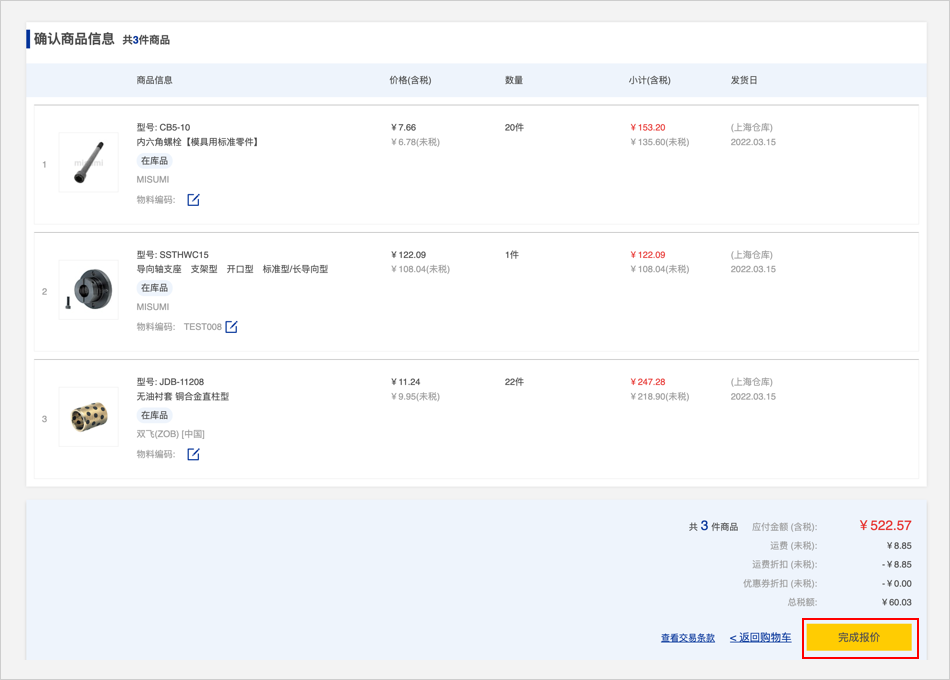
Task: Select the 型号: CB5-10 model text
Action: click(x=163, y=128)
